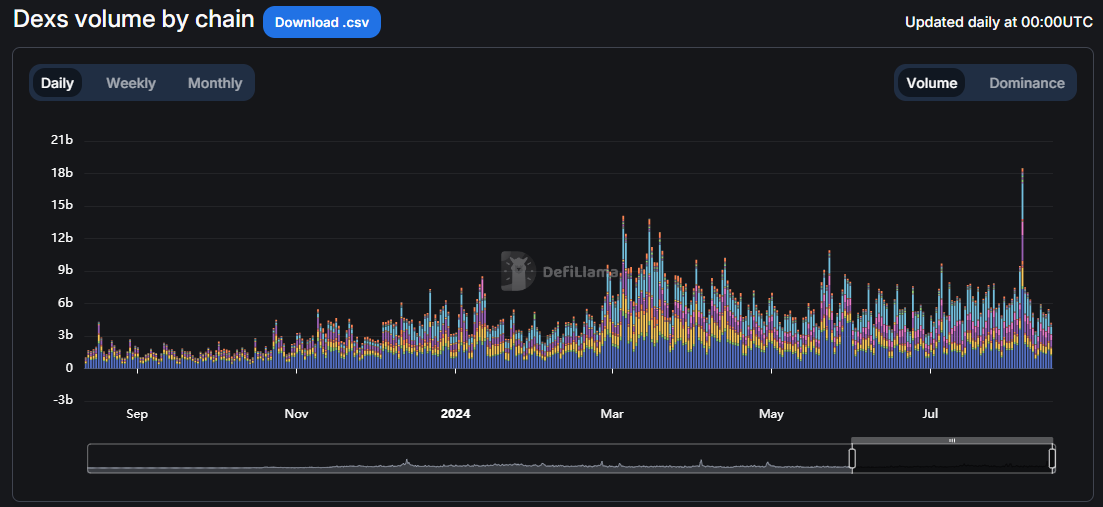Switch chart to Dominance view
The height and width of the screenshot is (507, 1103).
[x=1026, y=83]
